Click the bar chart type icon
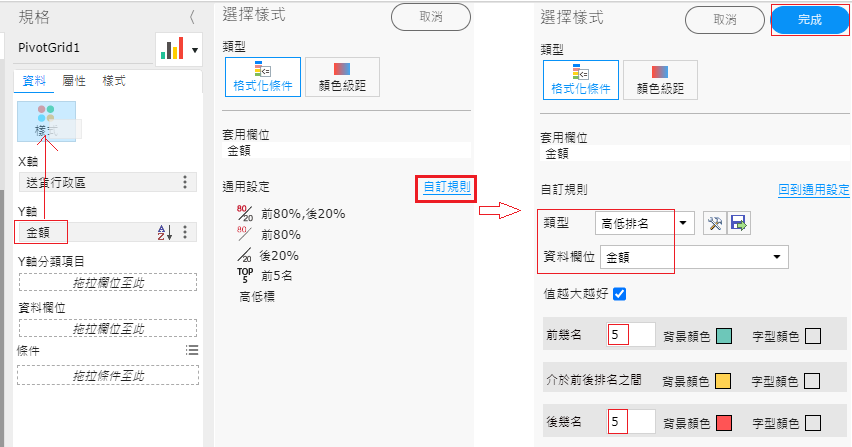The height and width of the screenshot is (447, 852). click(x=172, y=49)
